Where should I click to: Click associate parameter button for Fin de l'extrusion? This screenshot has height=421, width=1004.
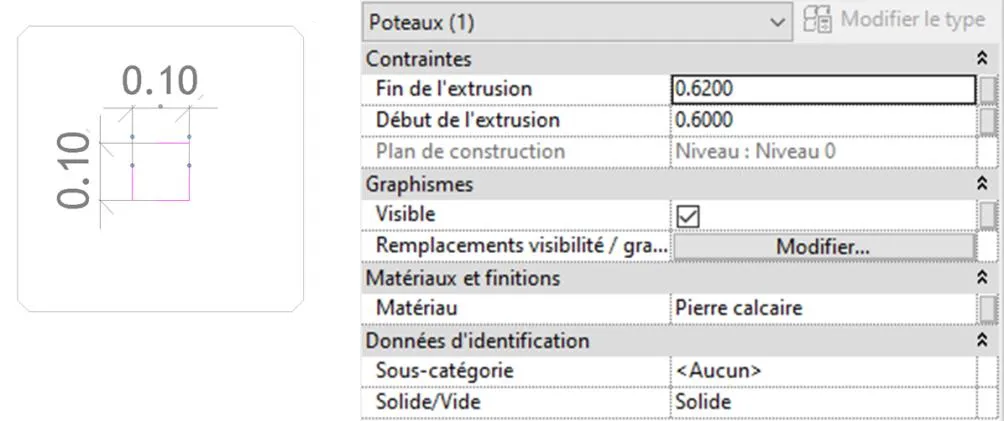[988, 90]
